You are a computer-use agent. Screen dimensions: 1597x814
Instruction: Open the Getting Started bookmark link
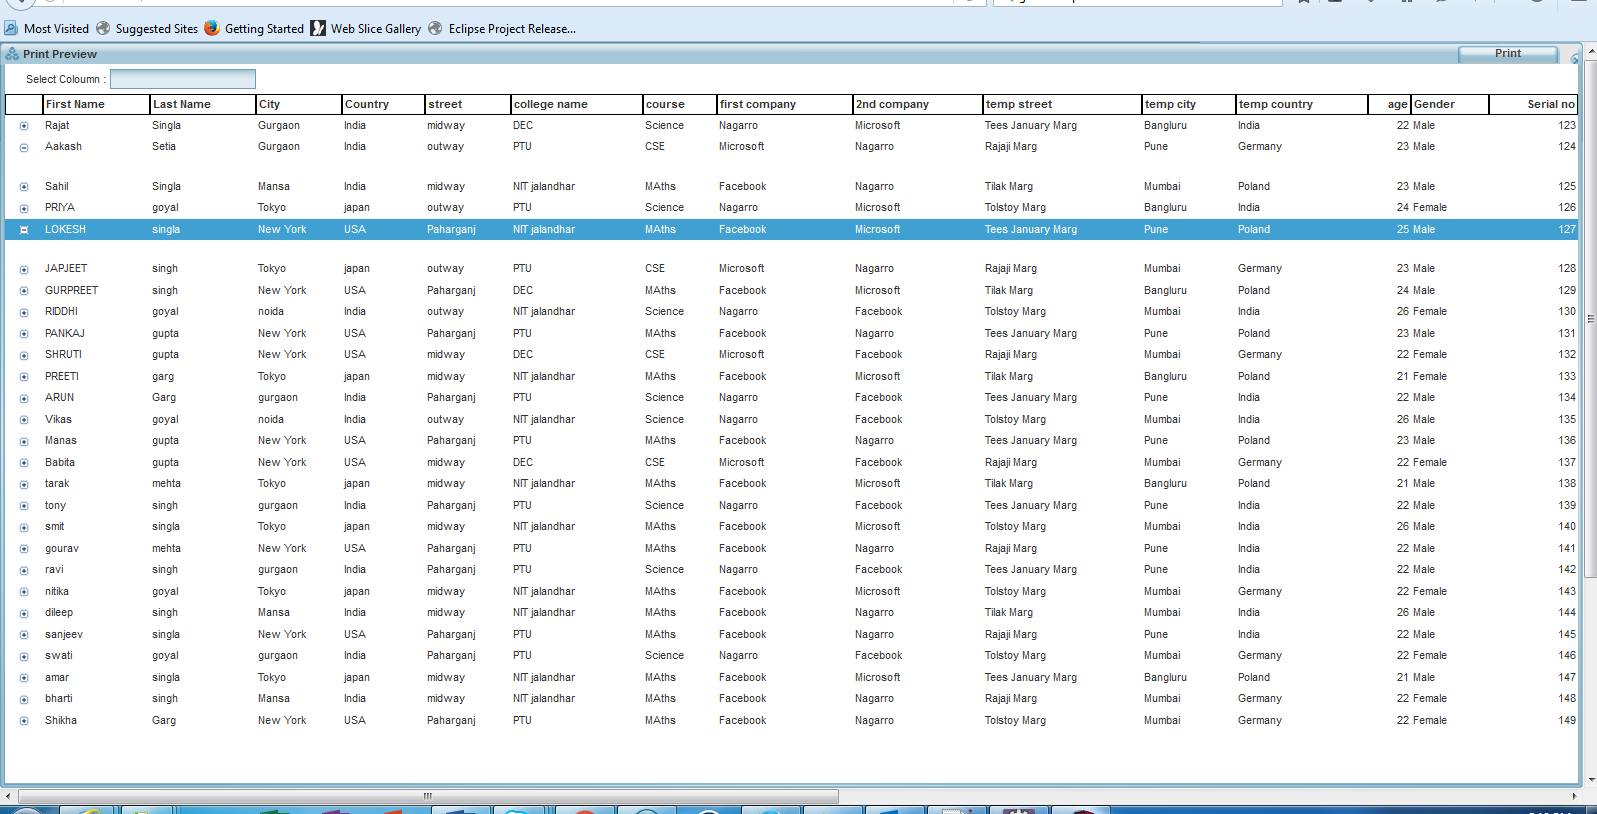(x=264, y=29)
